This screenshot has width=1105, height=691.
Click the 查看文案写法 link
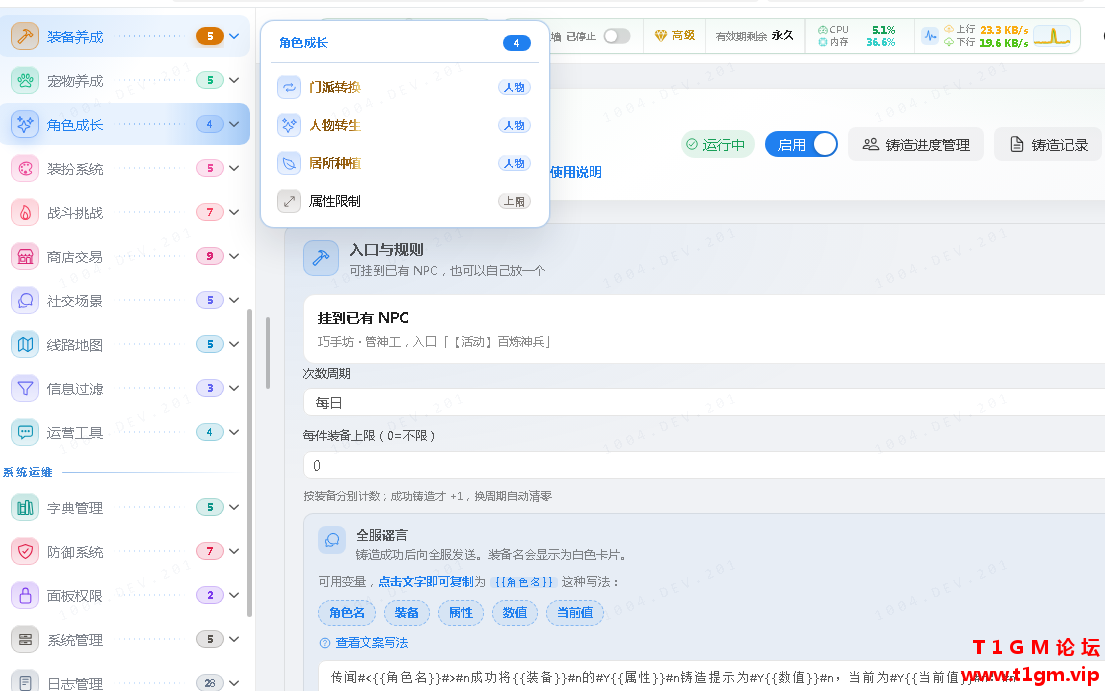pos(371,643)
